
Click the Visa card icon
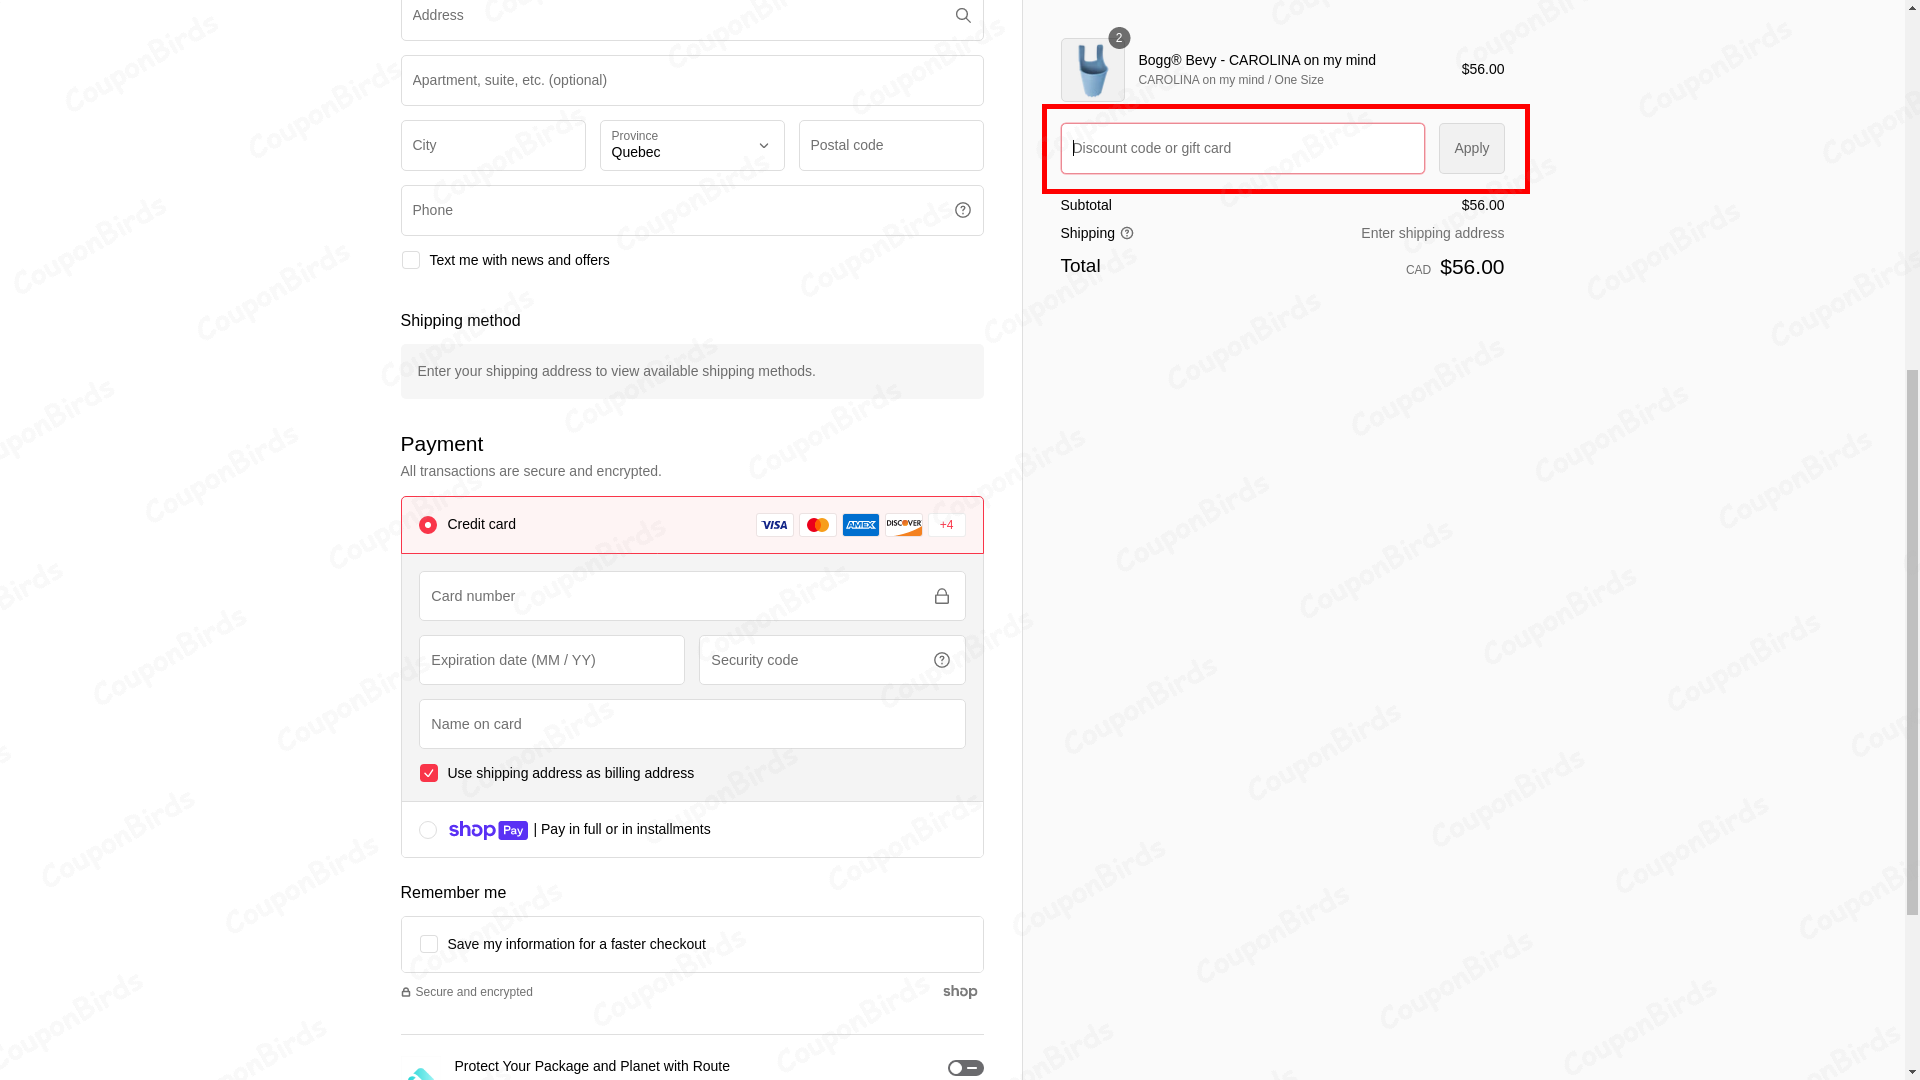(774, 525)
